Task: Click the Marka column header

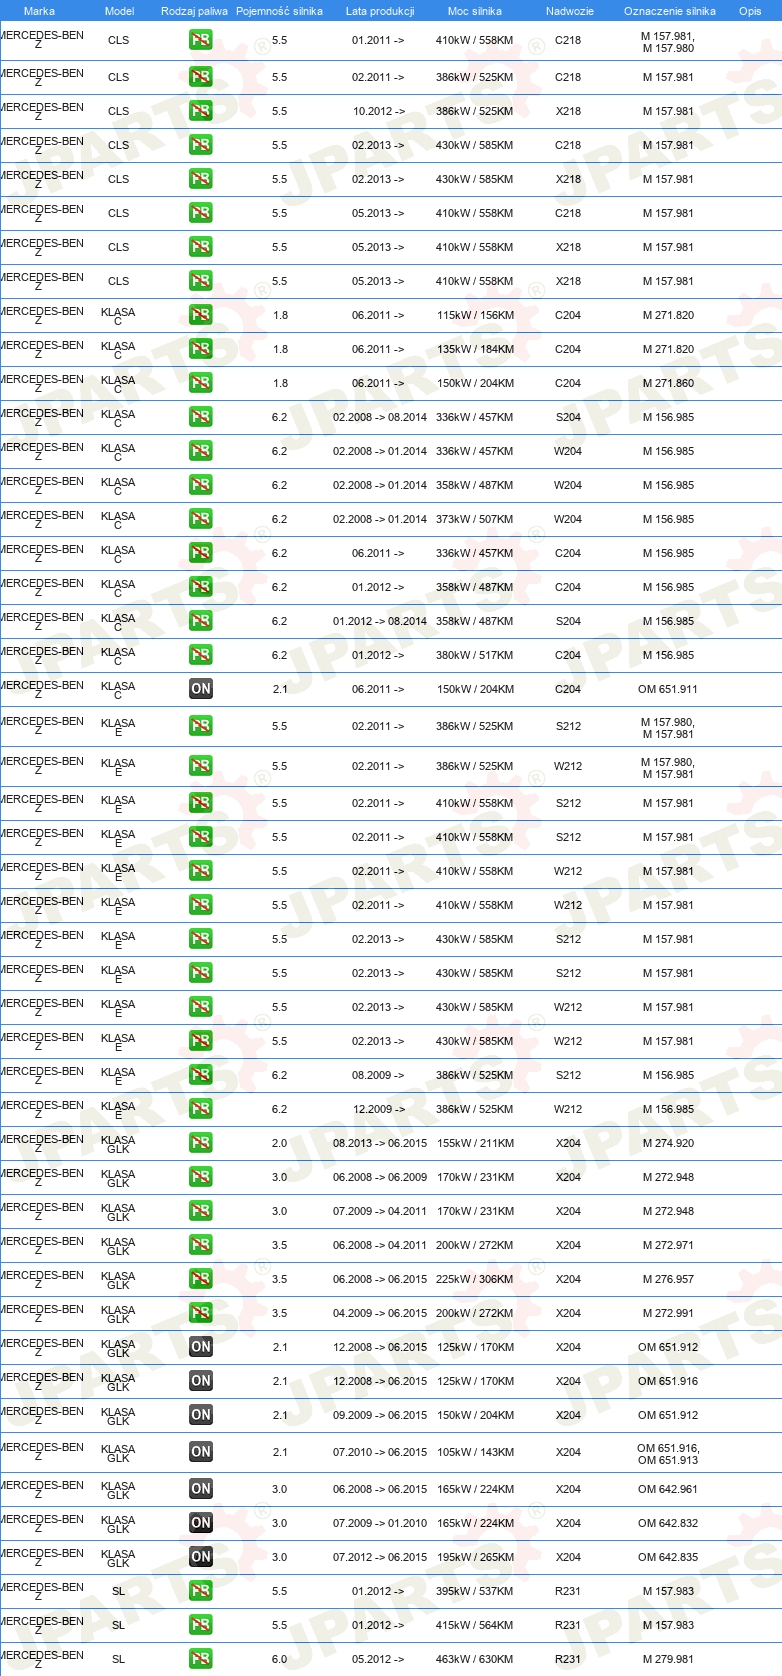Action: [x=39, y=11]
